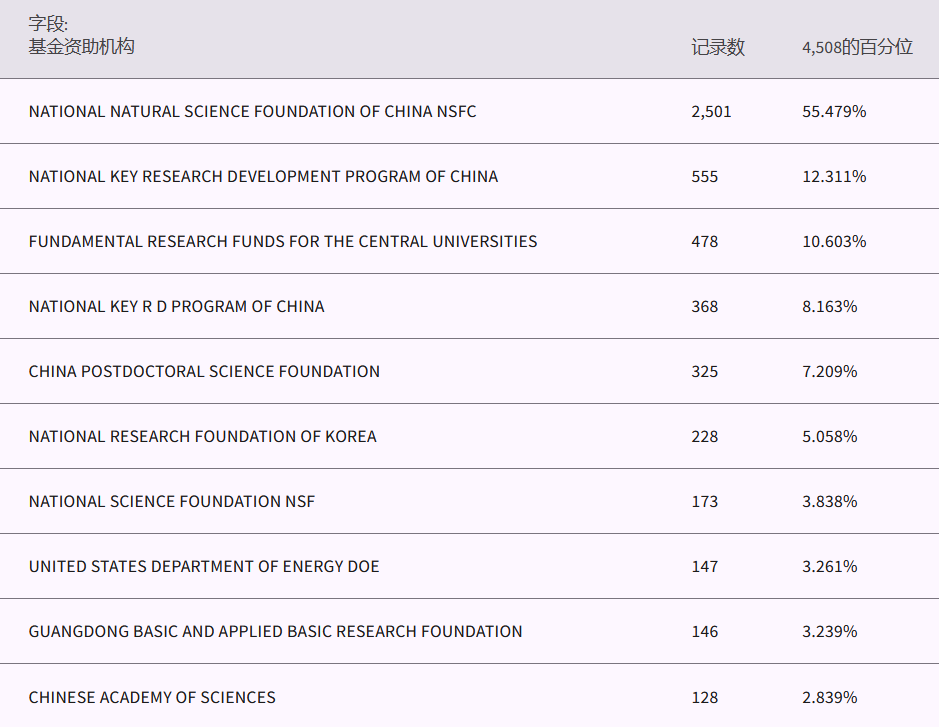Click the 55.479% percentage value
939x727 pixels.
pos(833,112)
